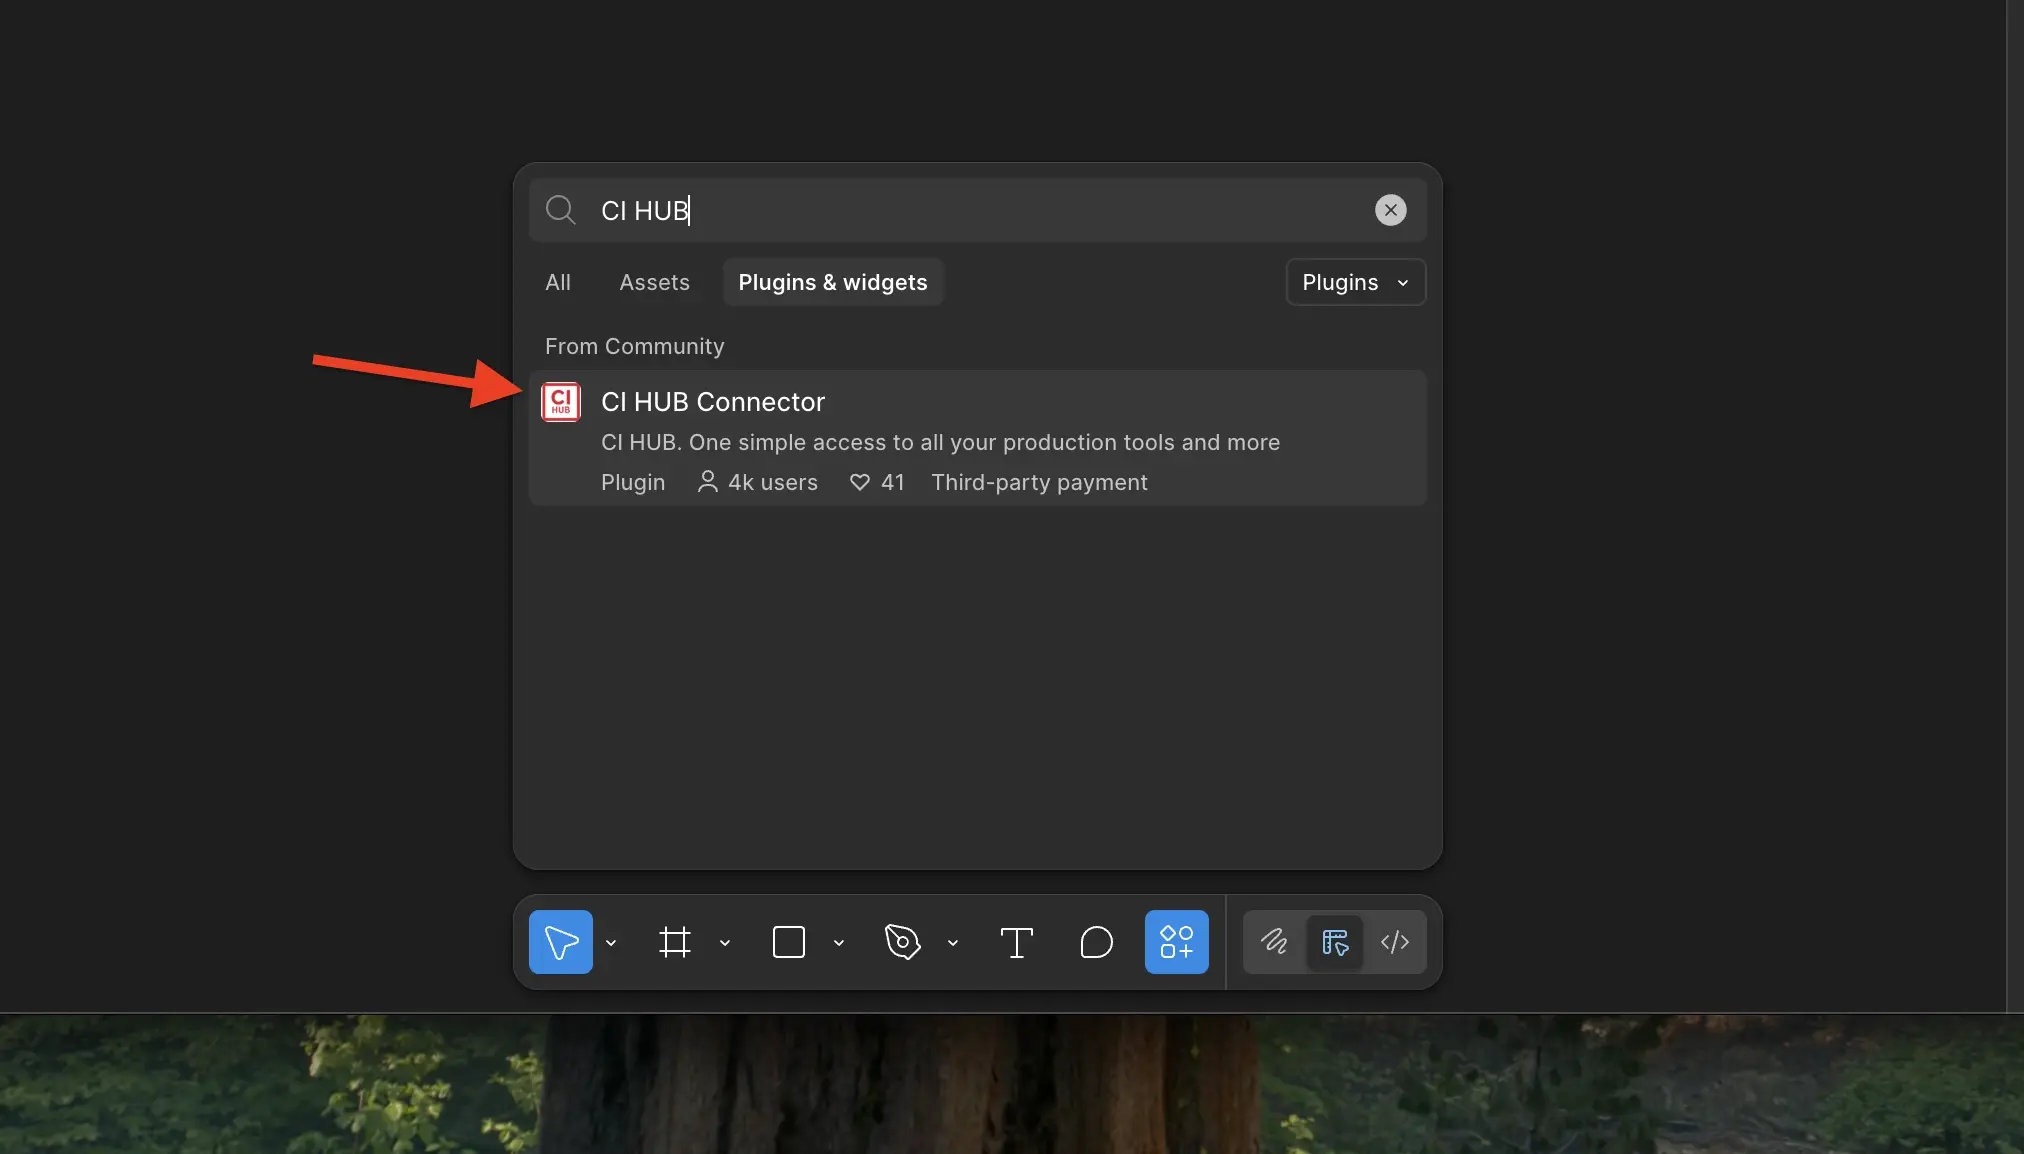The image size is (2024, 1154).
Task: Select the Text tool
Action: 1017,942
